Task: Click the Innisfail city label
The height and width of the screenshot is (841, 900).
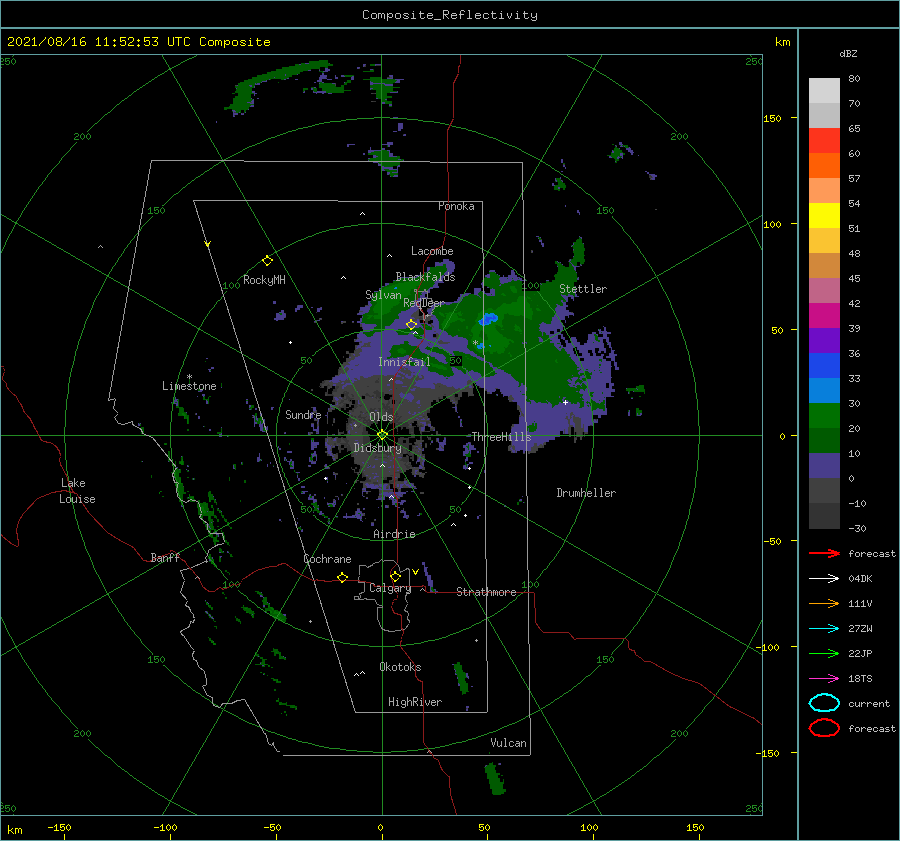Action: tap(404, 362)
